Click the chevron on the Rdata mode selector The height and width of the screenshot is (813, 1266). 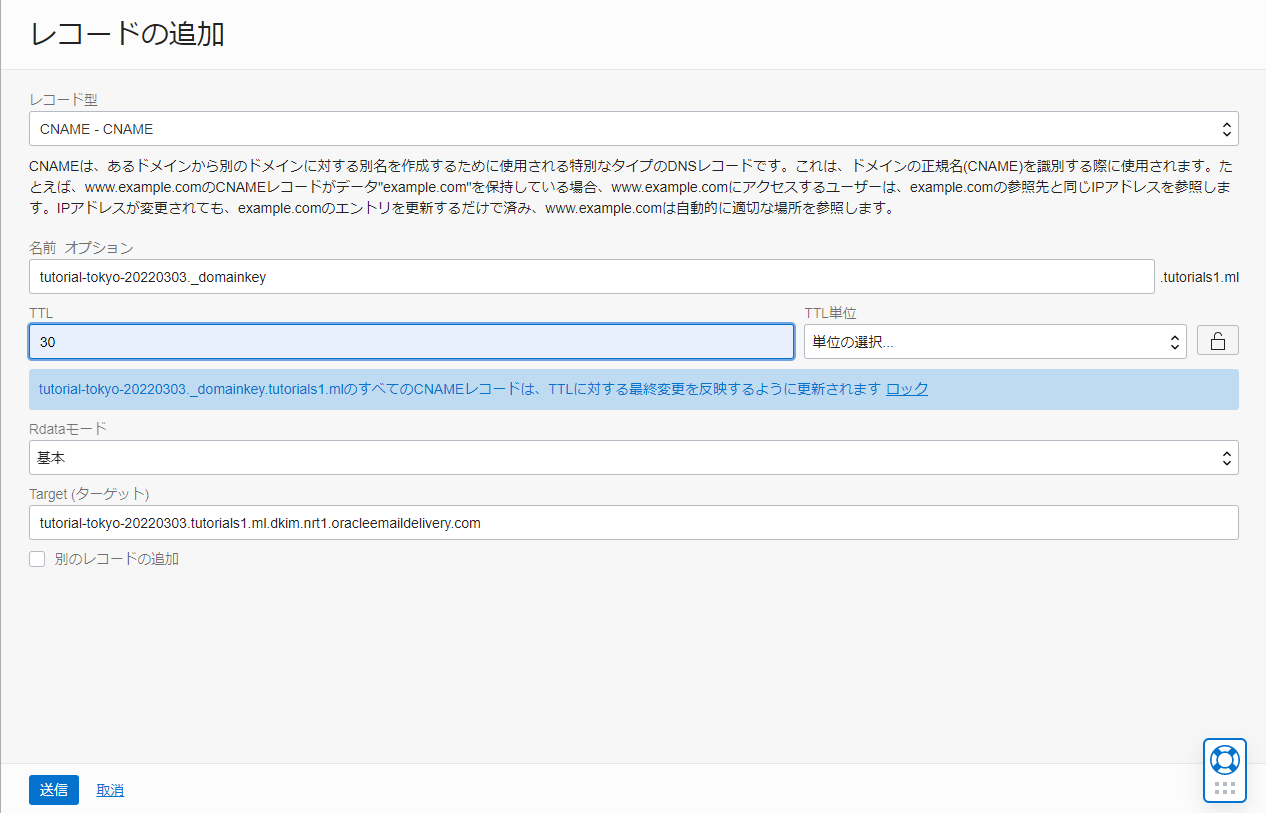[1226, 457]
